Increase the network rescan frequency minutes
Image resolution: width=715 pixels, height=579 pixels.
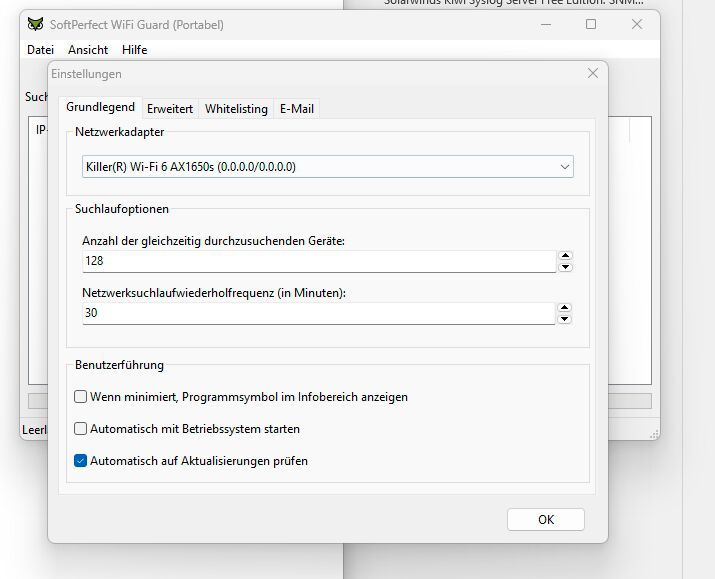pyautogui.click(x=565, y=308)
